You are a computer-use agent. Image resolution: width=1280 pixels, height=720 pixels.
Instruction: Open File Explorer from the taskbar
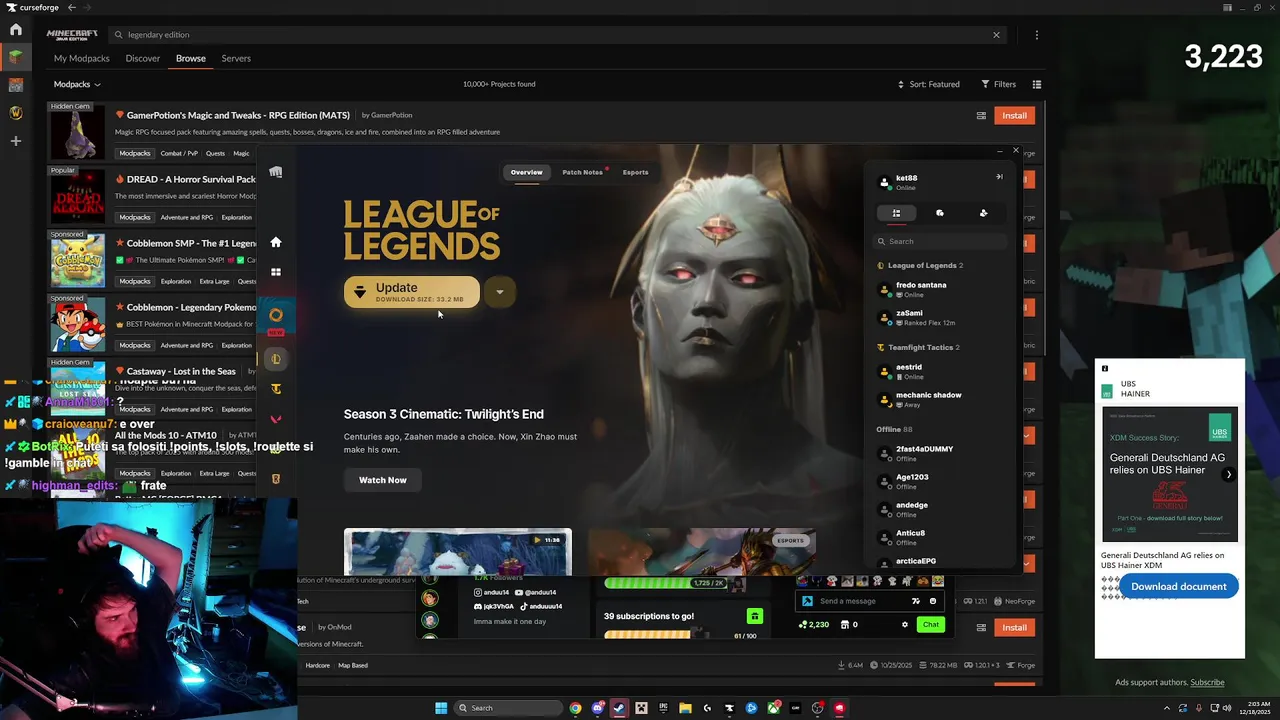pyautogui.click(x=685, y=708)
